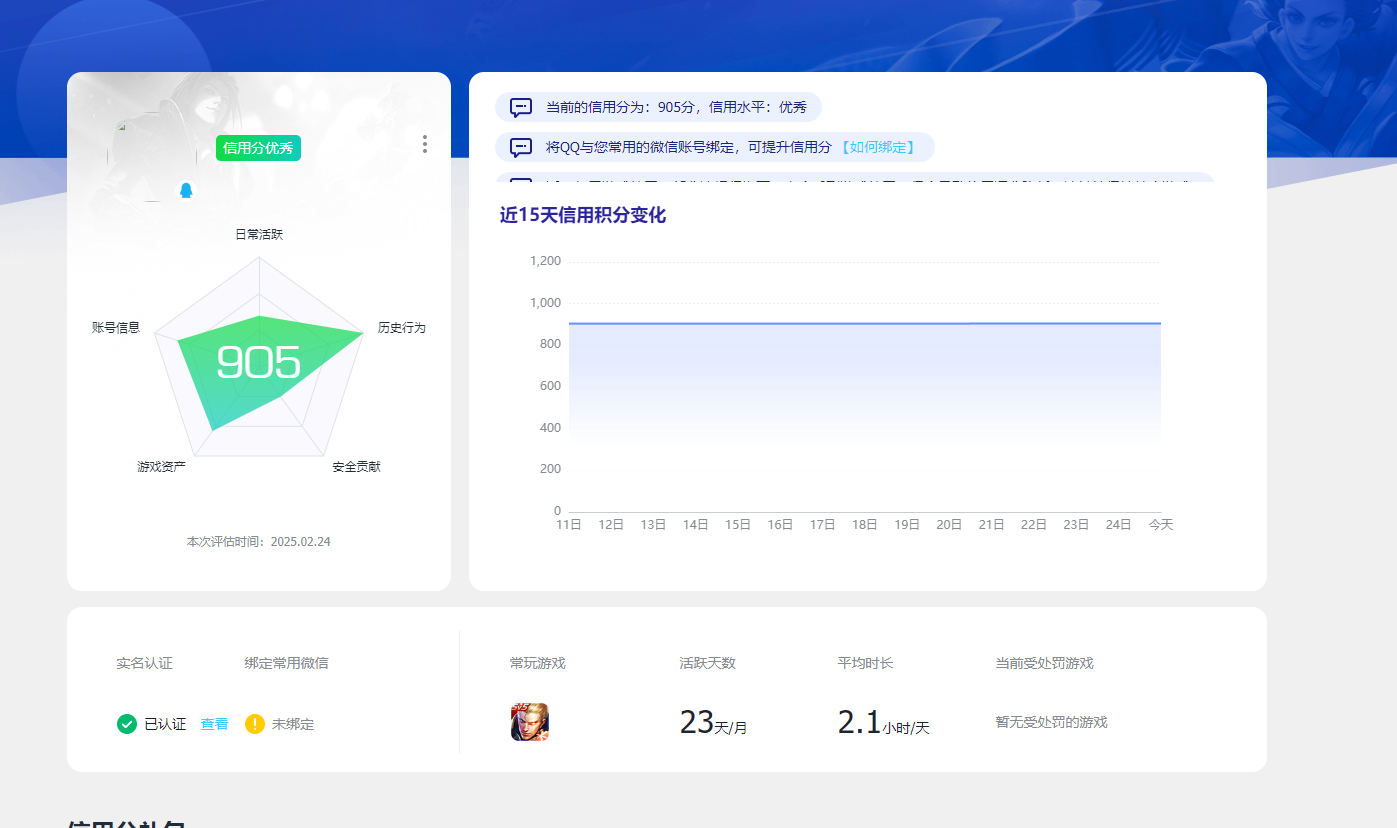The image size is (1397, 828).
Task: Click the green checkmark icon next to 已认证
Action: pos(127,724)
